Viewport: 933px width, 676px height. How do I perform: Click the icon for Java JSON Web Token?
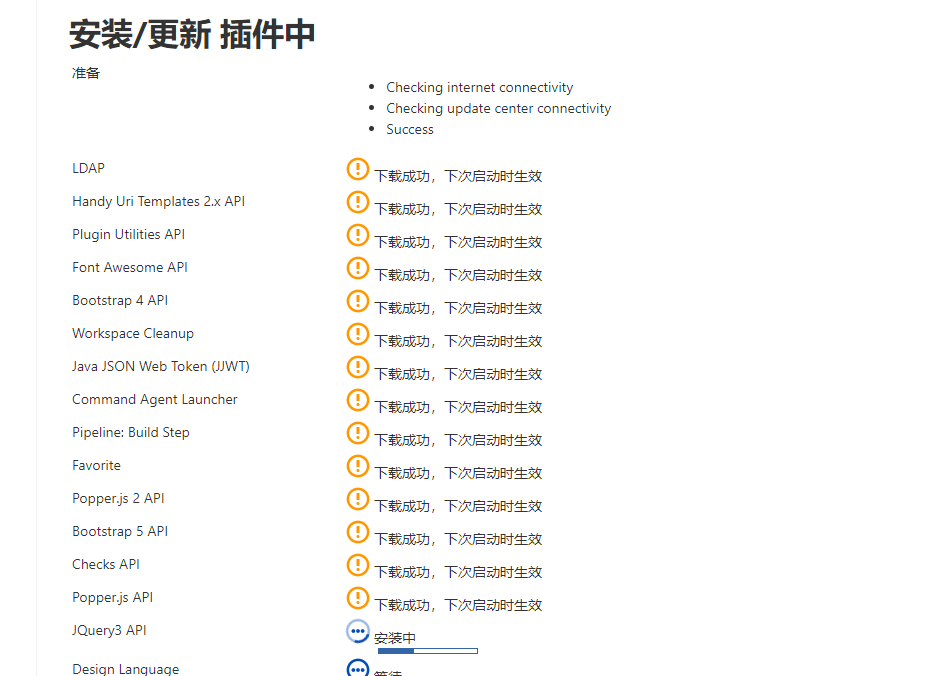click(x=358, y=367)
